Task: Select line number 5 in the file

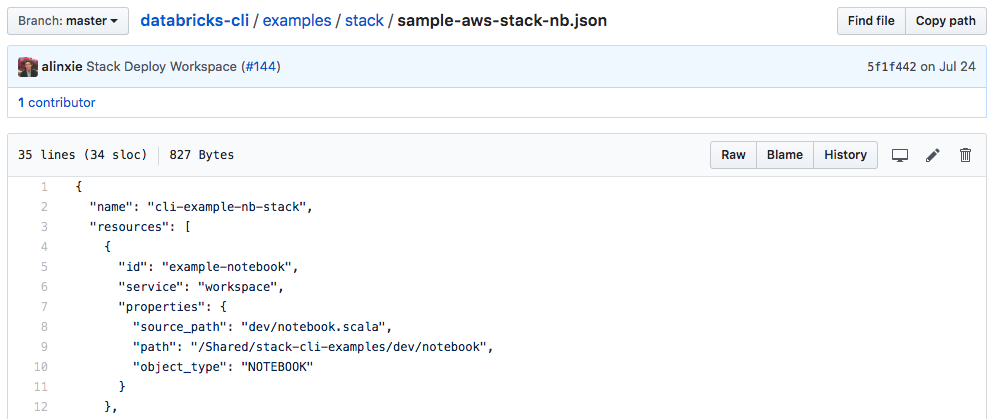Action: (44, 267)
